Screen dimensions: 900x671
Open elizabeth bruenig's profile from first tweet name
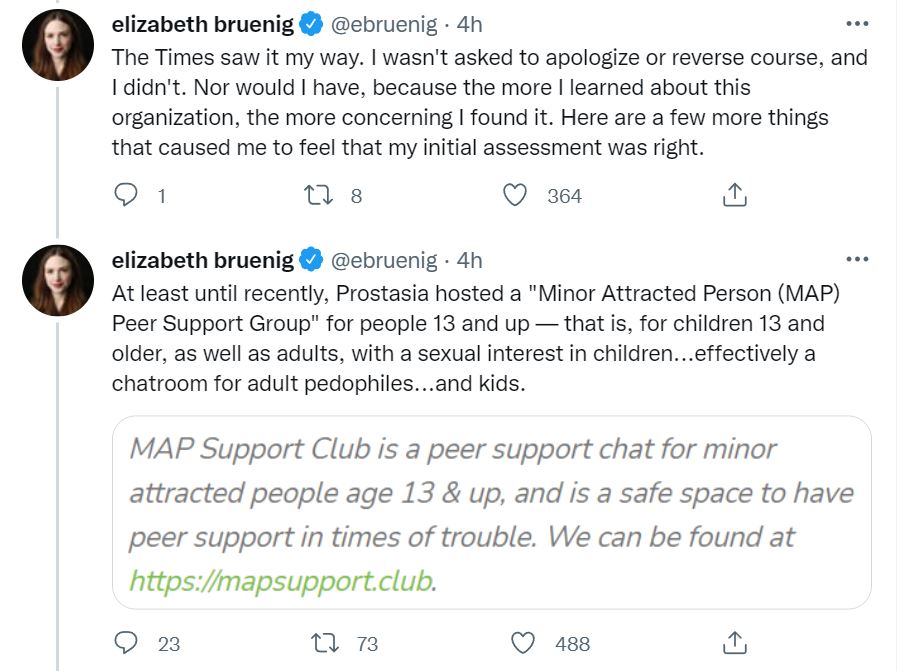click(x=203, y=24)
